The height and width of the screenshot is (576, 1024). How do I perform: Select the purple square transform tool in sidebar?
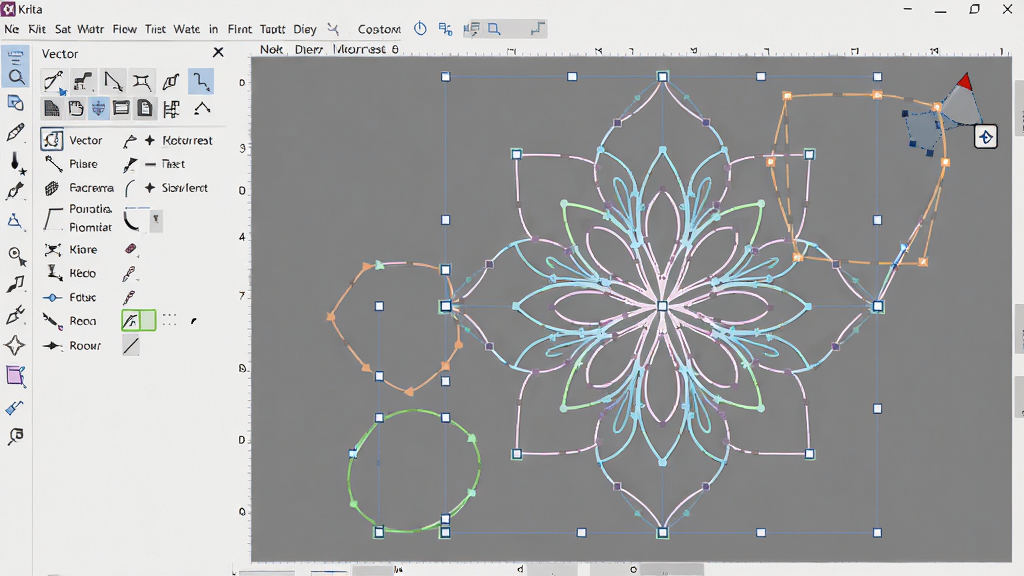pyautogui.click(x=16, y=376)
